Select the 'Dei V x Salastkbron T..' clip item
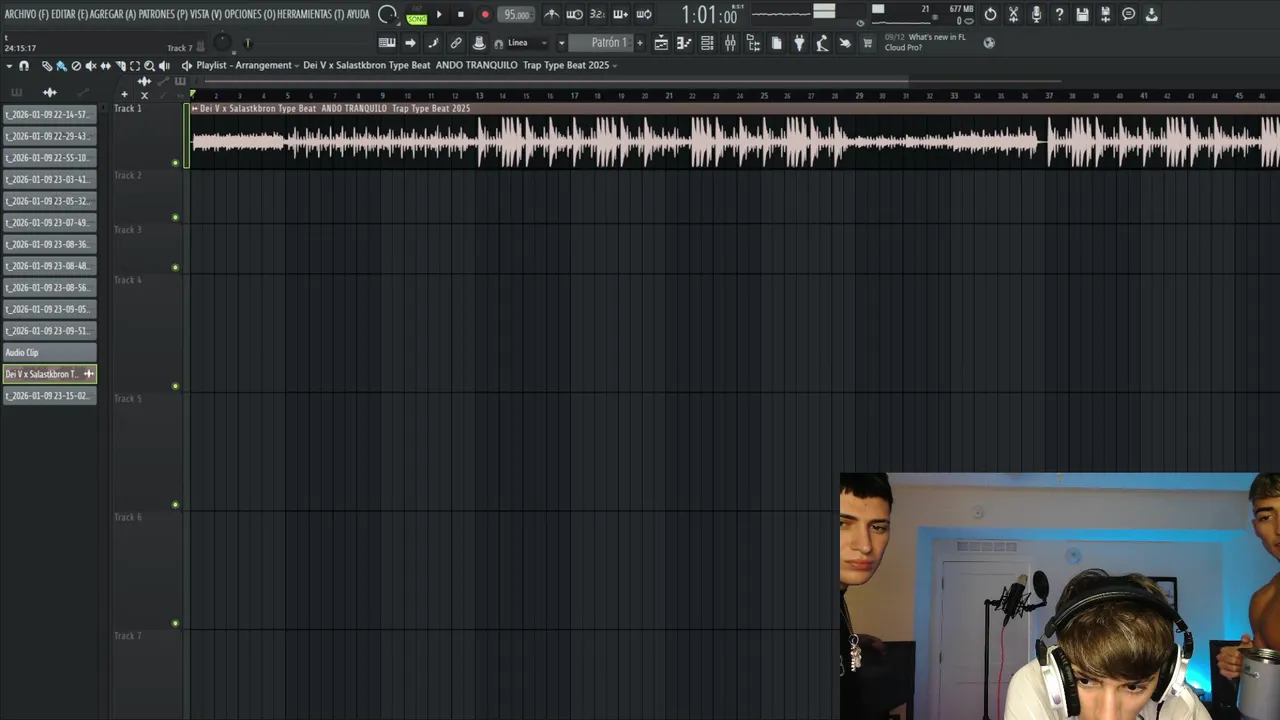 tap(49, 374)
